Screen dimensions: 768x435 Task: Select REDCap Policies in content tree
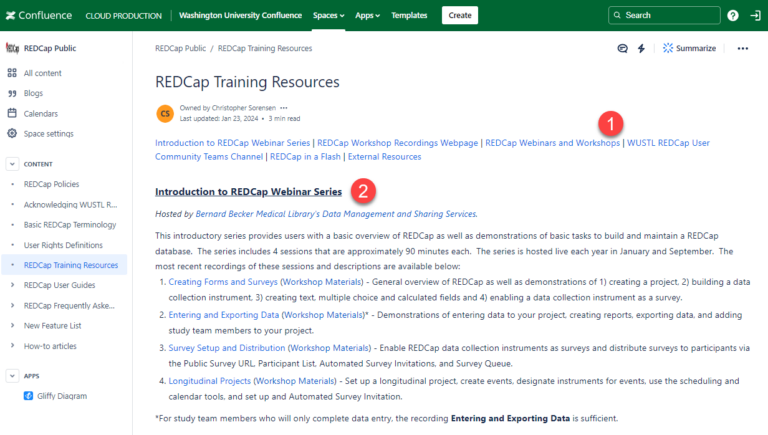click(51, 184)
